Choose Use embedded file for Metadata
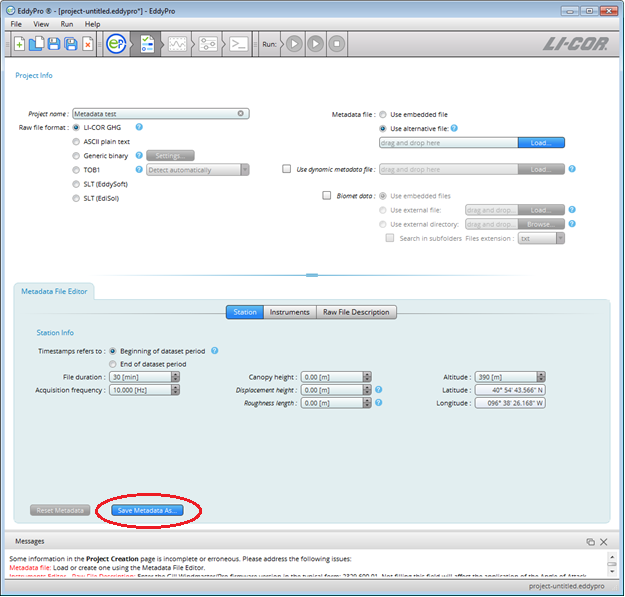This screenshot has width=625, height=597. coord(383,114)
